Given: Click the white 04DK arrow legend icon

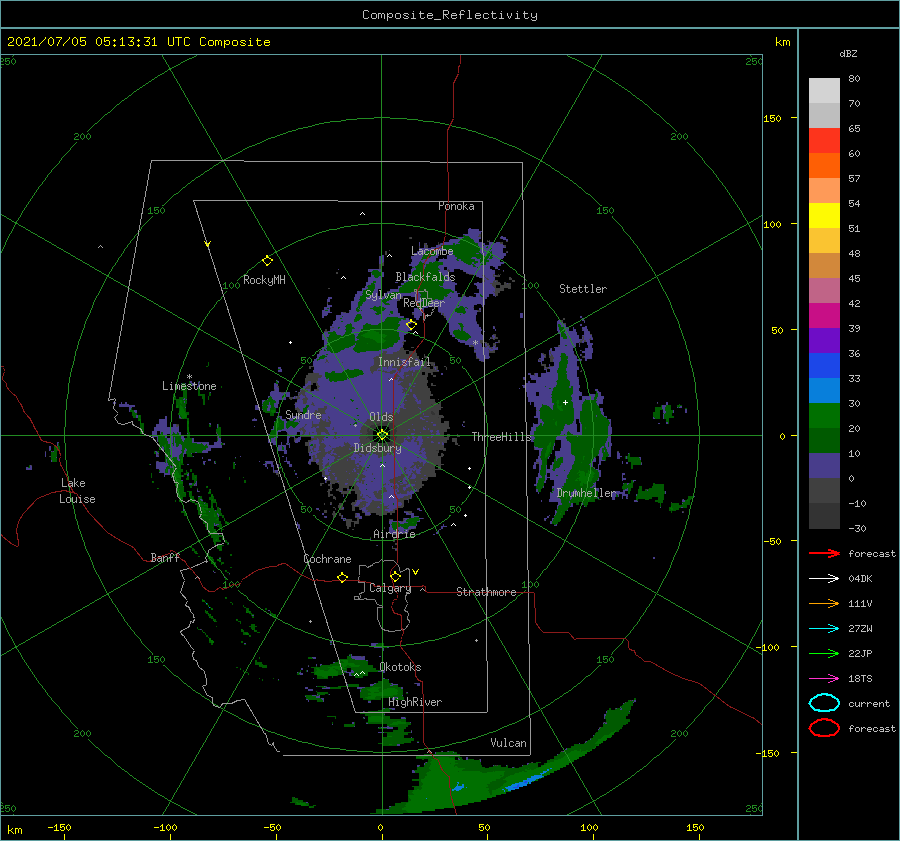Looking at the screenshot, I should (x=824, y=579).
